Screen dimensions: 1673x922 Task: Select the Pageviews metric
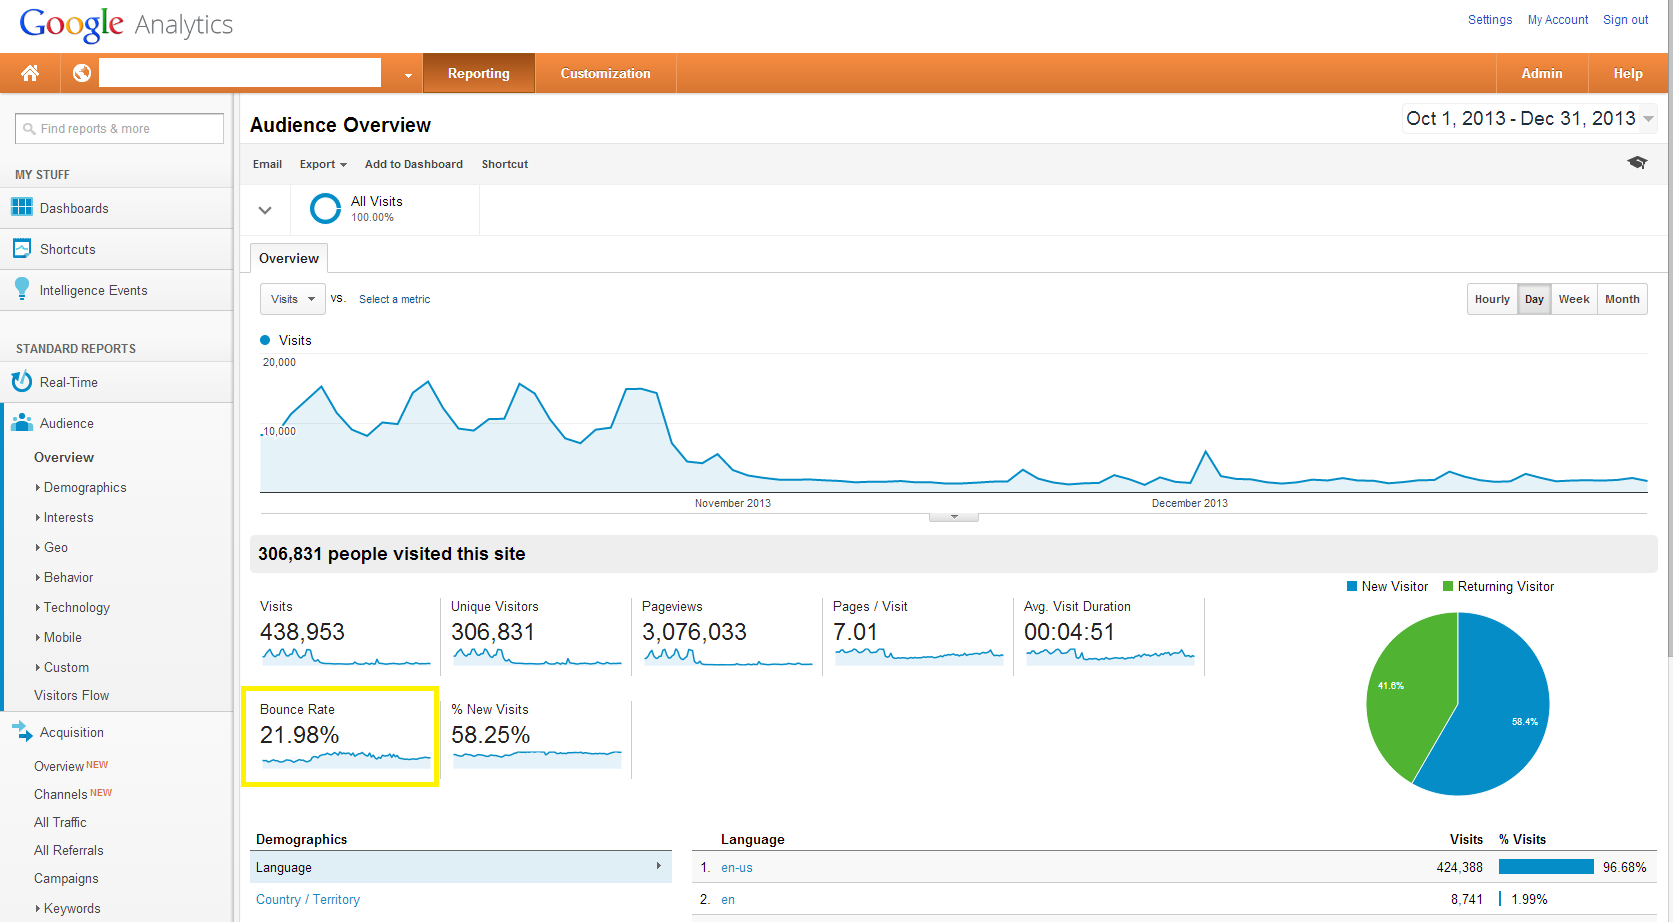(727, 635)
